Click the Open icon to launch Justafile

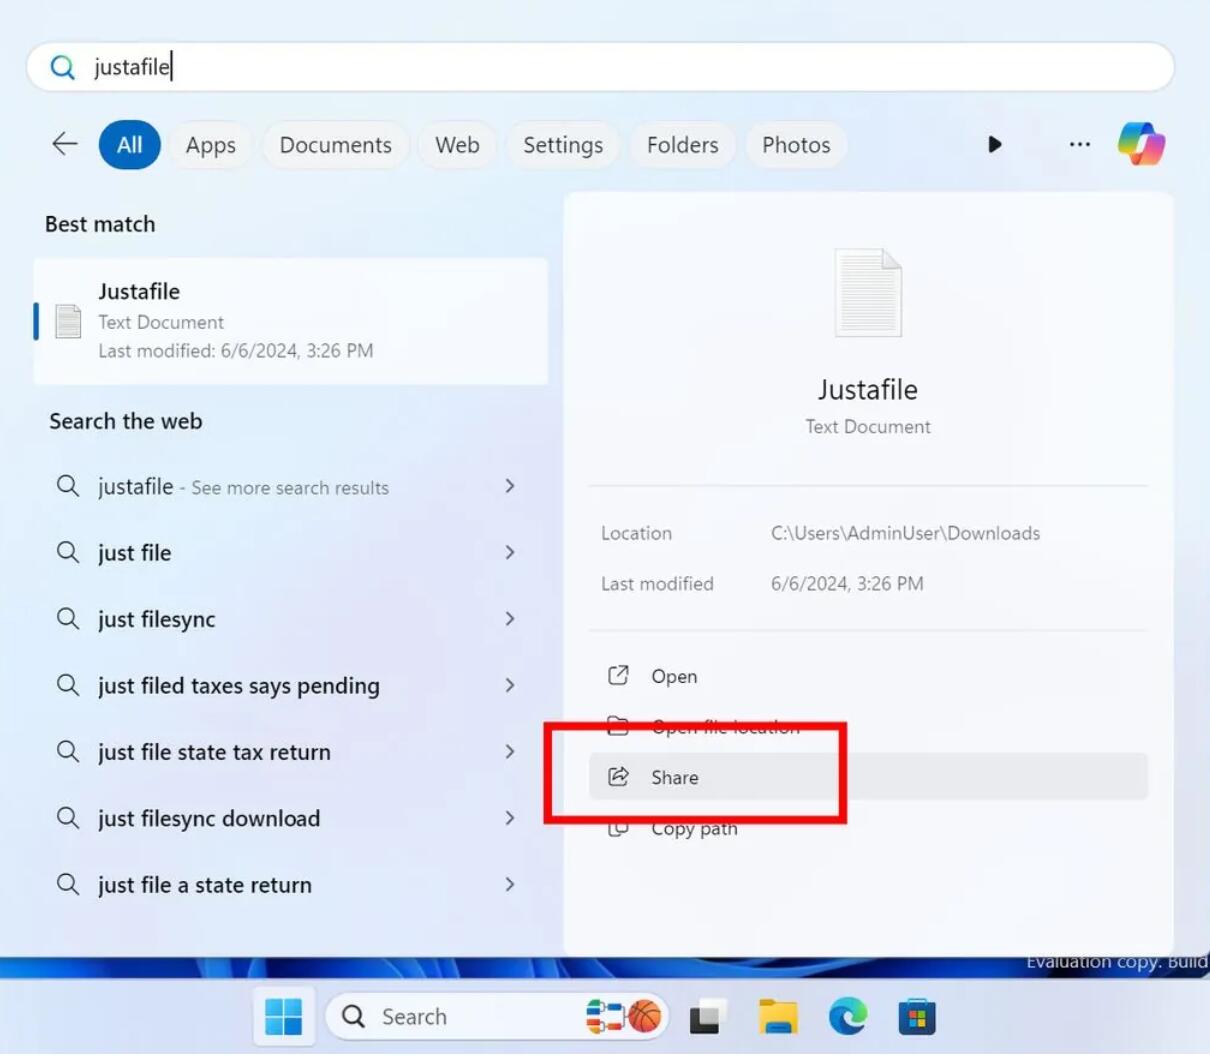619,676
